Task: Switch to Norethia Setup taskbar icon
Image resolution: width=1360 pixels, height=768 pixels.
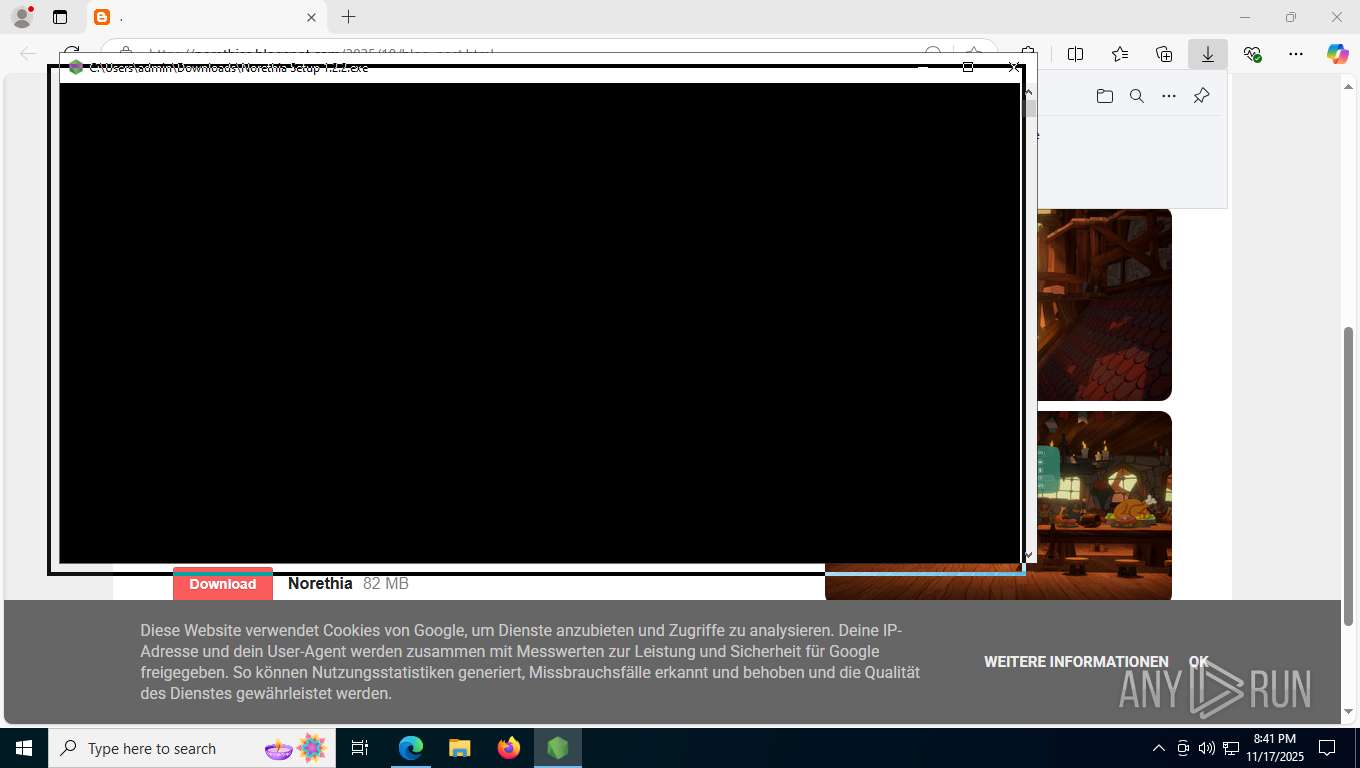Action: (x=558, y=748)
